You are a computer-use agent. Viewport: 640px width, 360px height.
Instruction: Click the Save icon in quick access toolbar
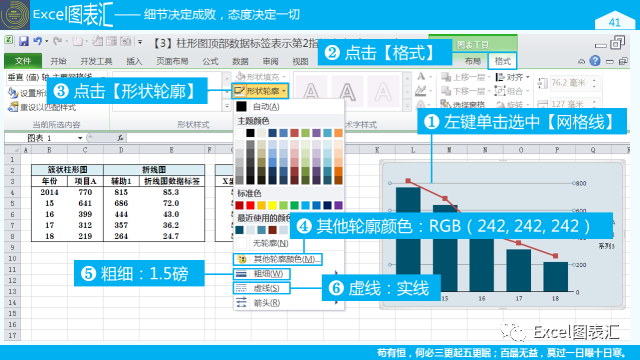point(24,41)
